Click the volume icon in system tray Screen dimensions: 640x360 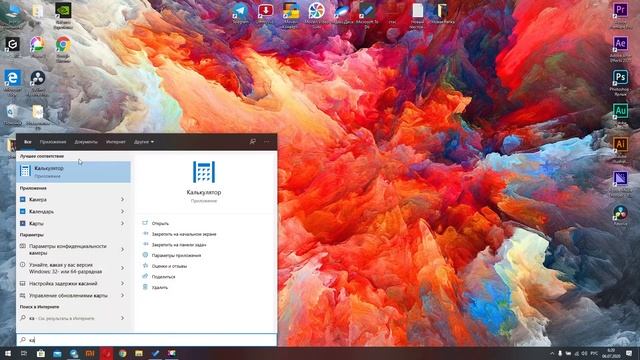coord(584,353)
